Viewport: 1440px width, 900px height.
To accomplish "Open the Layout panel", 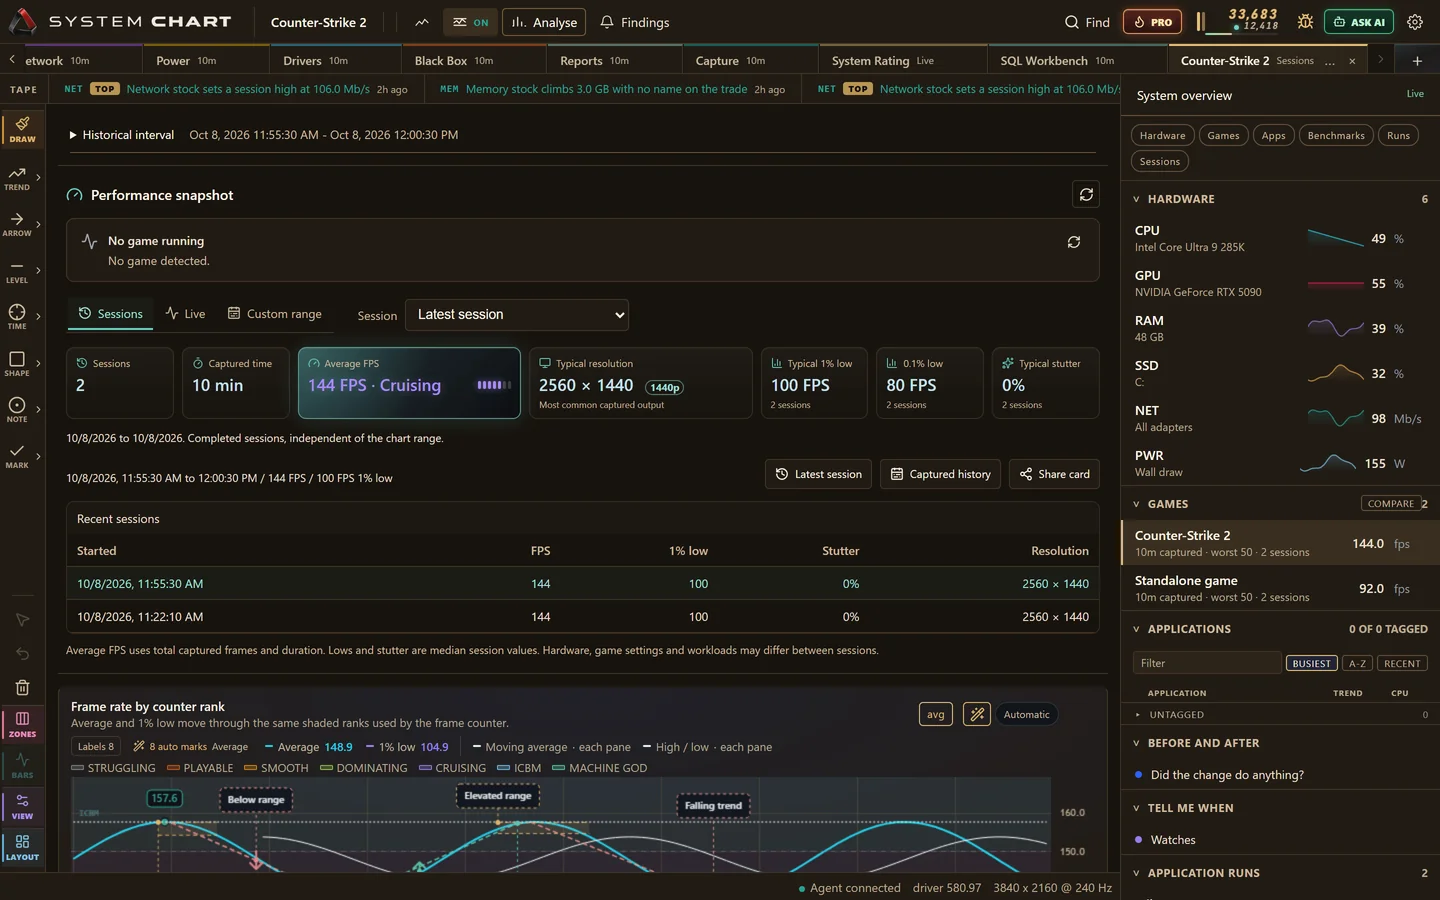I will tap(22, 847).
